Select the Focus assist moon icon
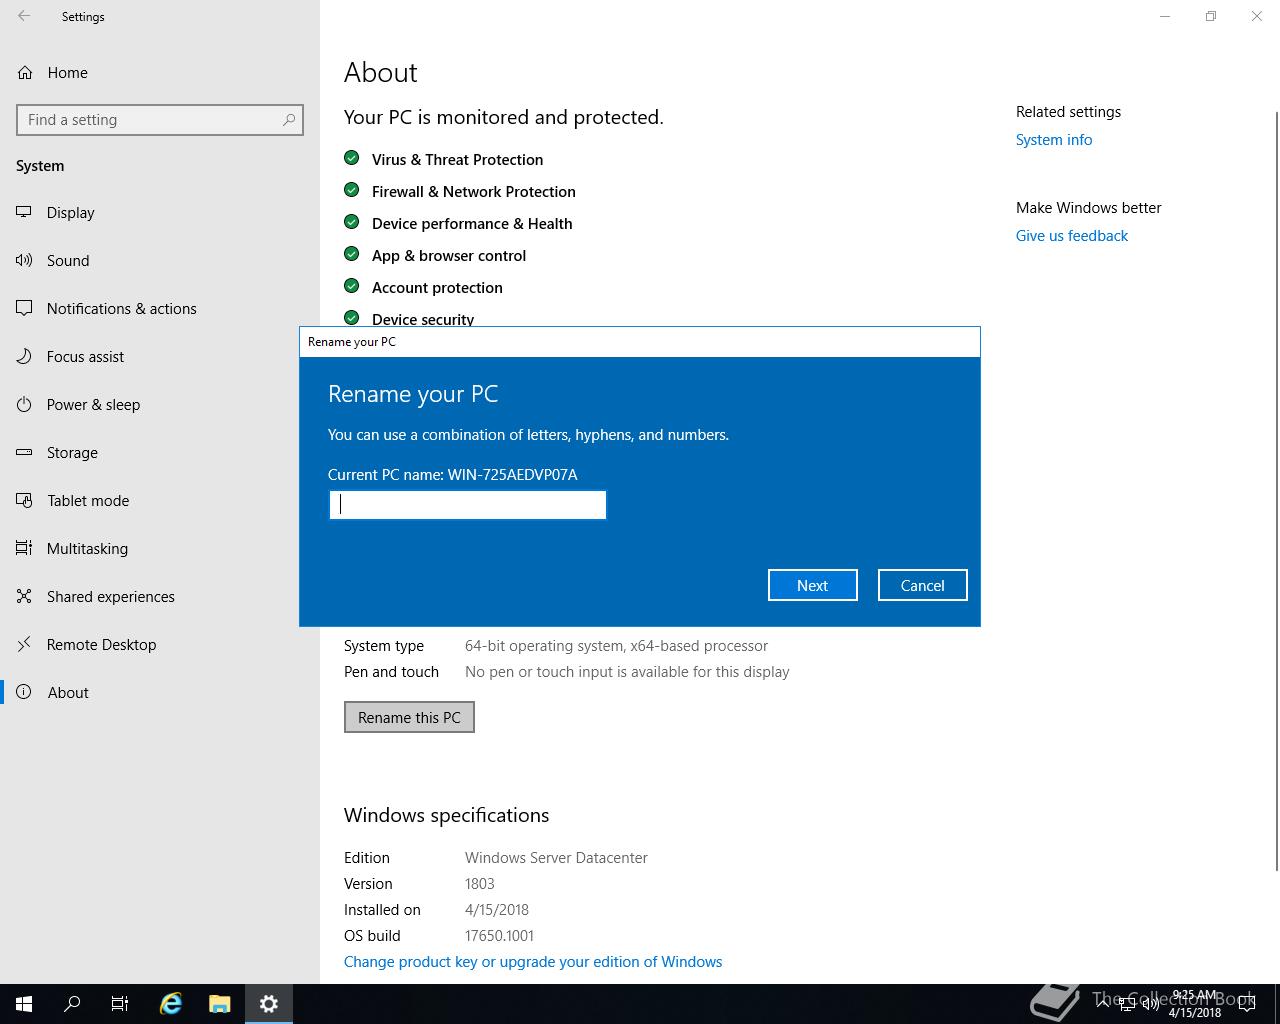Viewport: 1280px width, 1024px height. (24, 356)
